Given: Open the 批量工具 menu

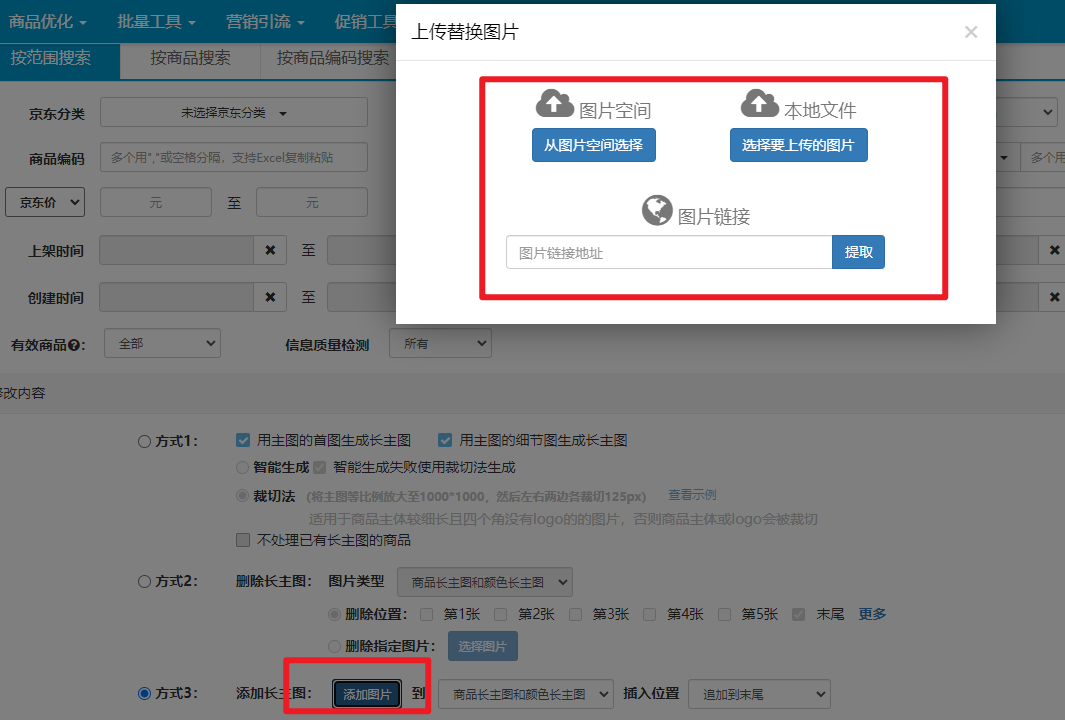Looking at the screenshot, I should [155, 21].
